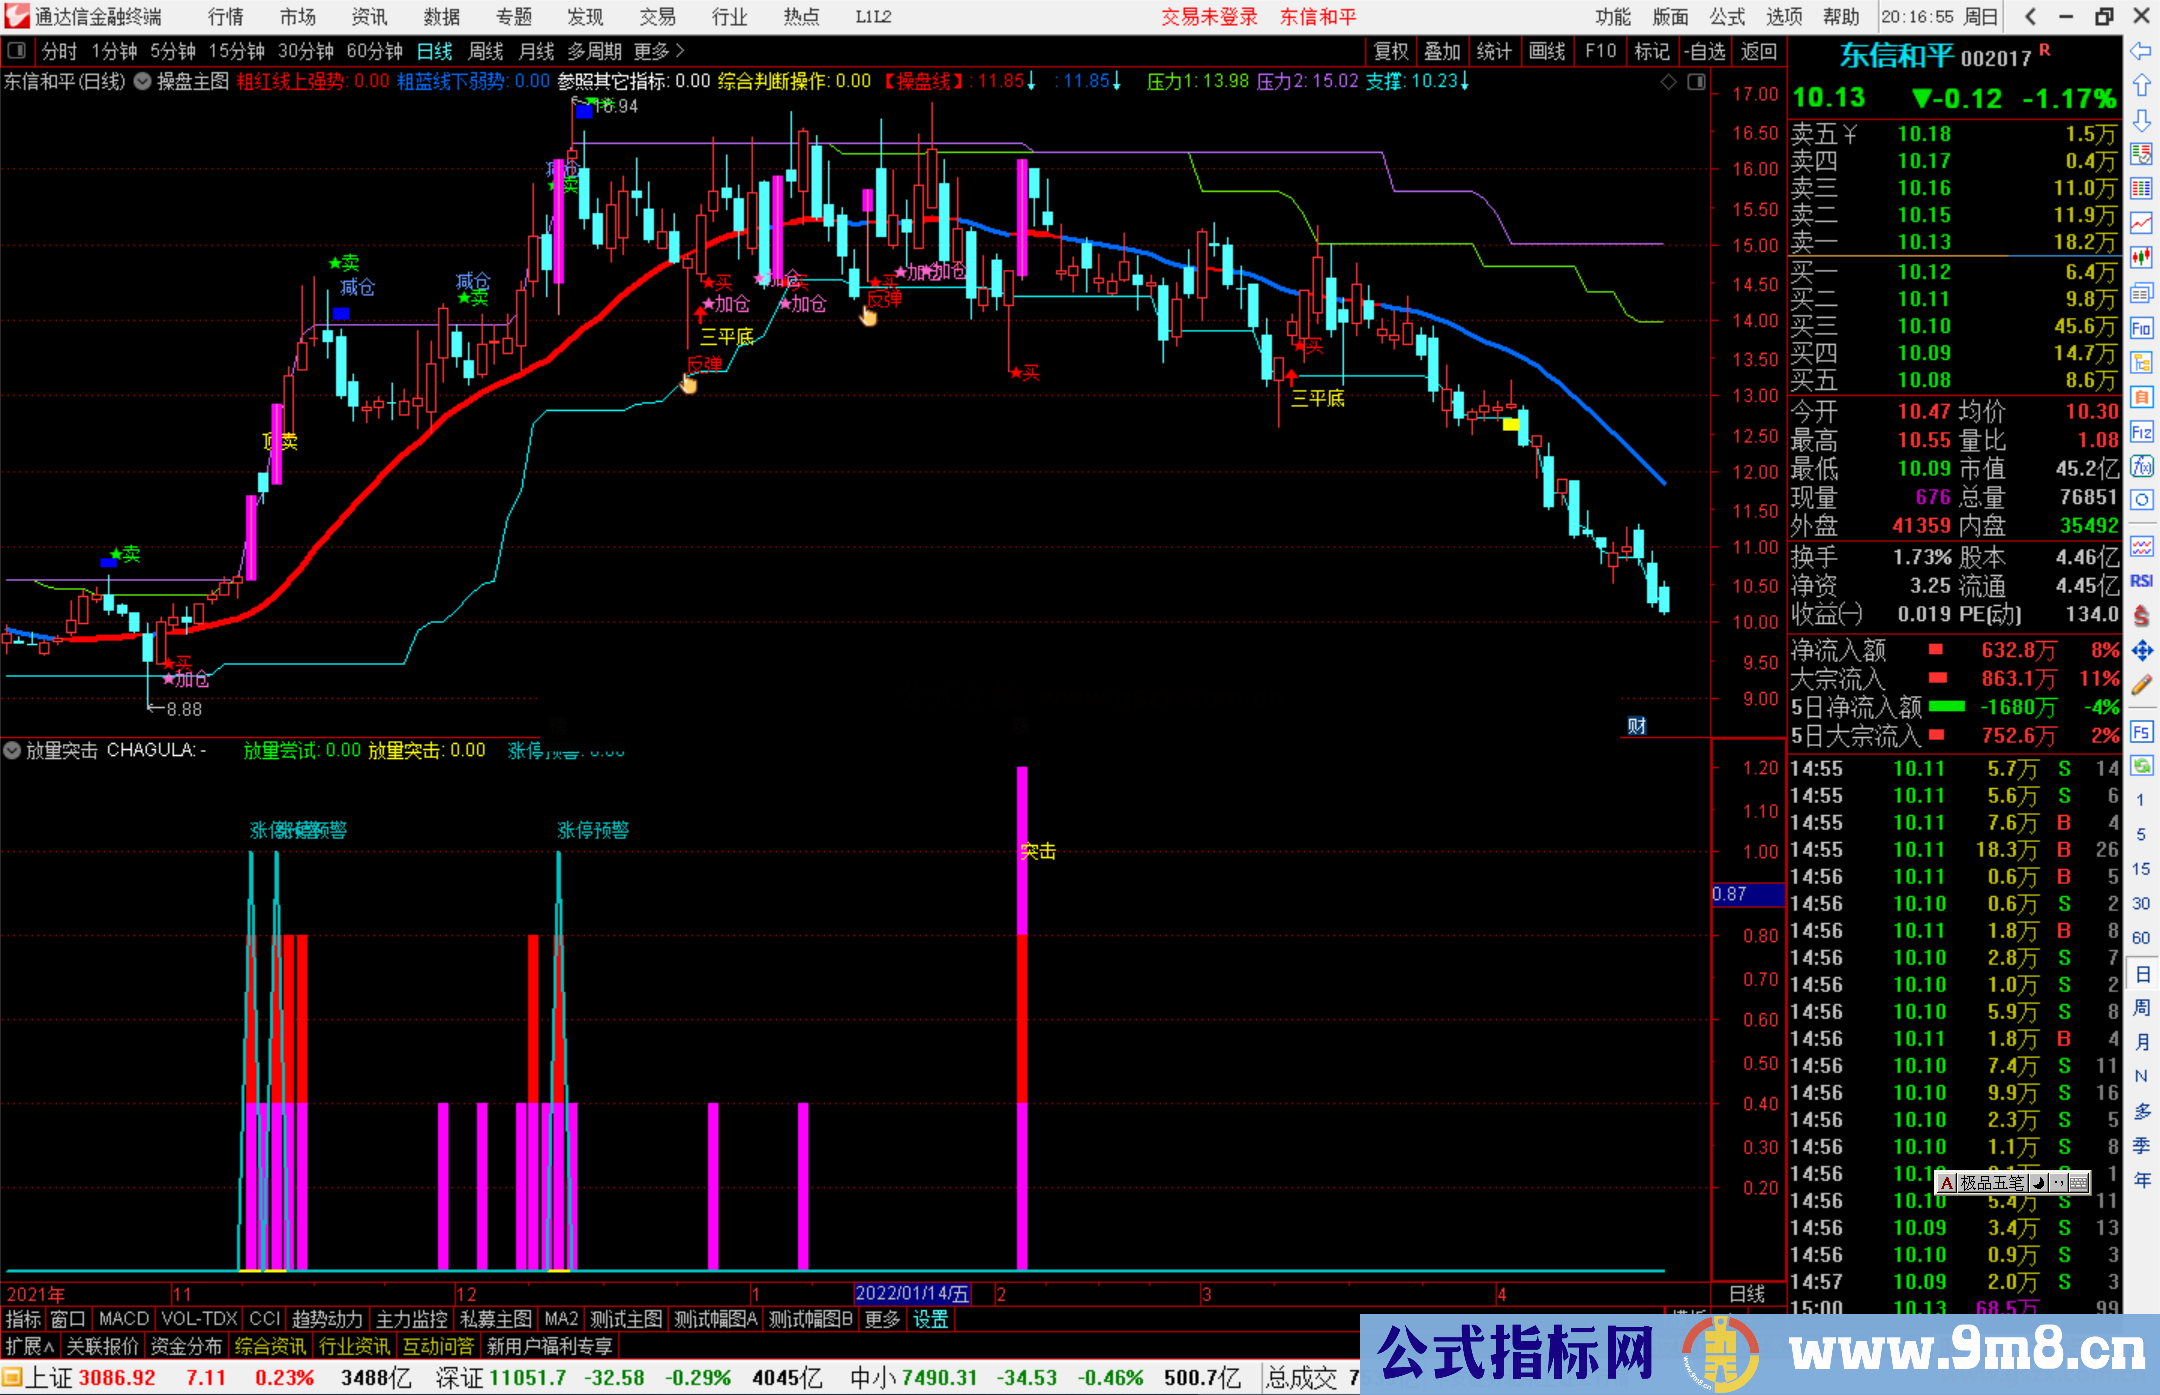Viewport: 2160px width, 1395px height.
Task: Click the 设置 link in indicator tab row
Action: pyautogui.click(x=930, y=1320)
